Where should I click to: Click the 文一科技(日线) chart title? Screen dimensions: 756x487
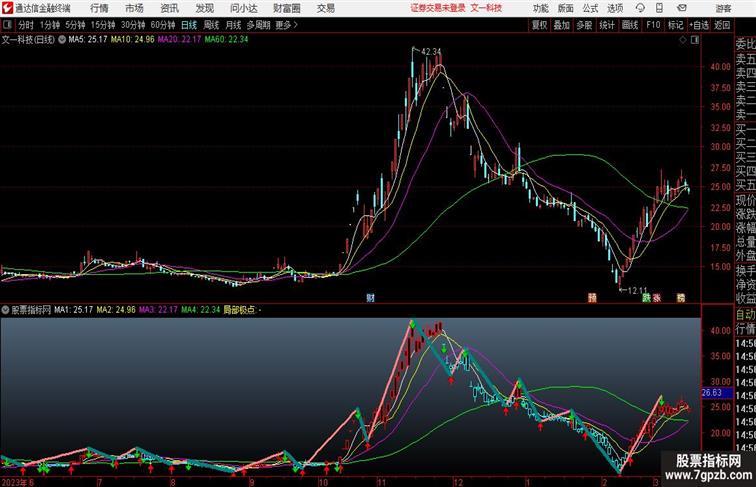click(28, 40)
